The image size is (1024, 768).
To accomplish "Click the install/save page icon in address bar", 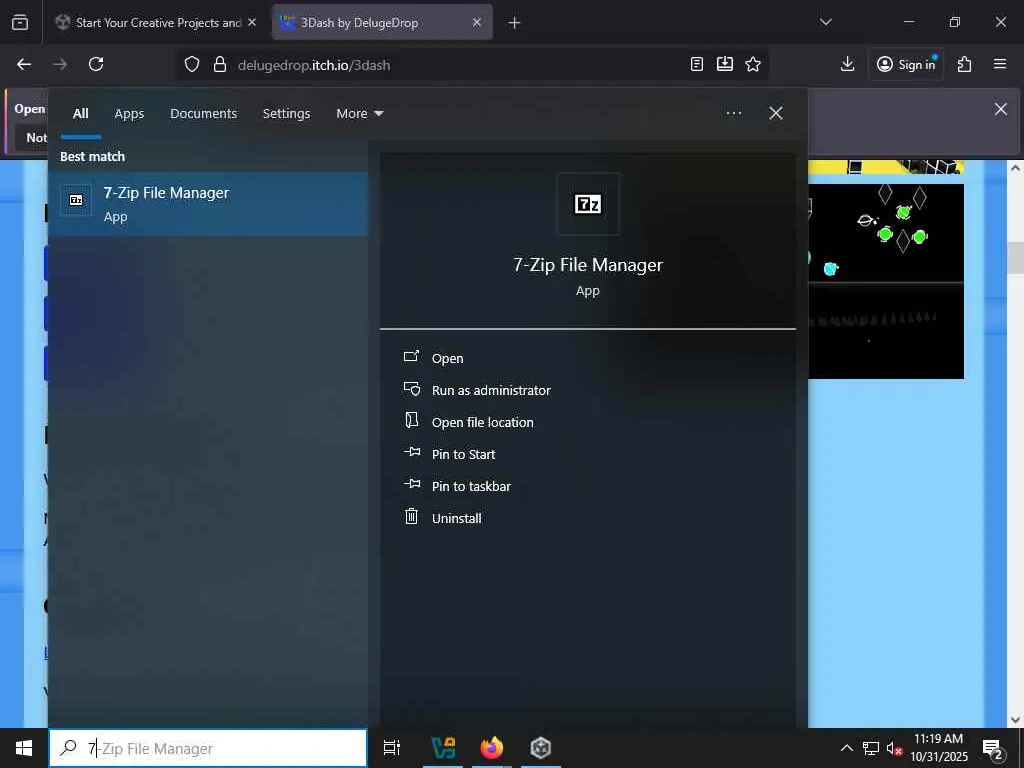I will pyautogui.click(x=725, y=64).
